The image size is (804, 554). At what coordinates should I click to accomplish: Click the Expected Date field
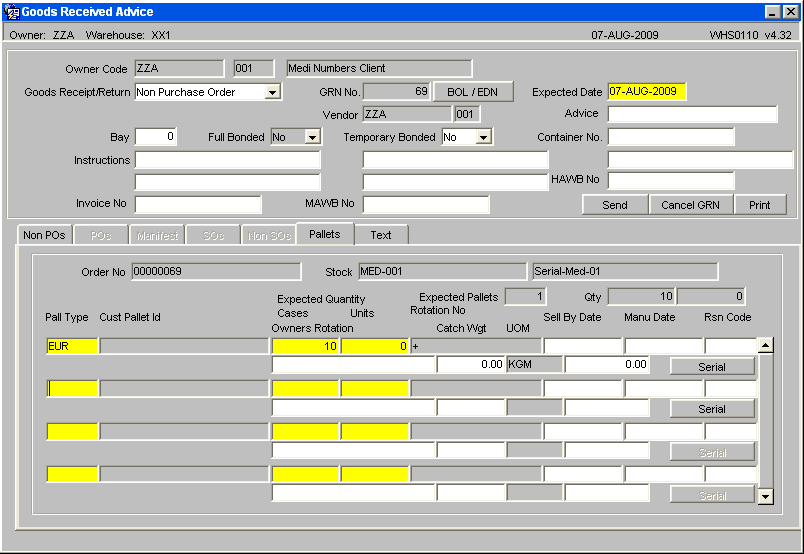[x=647, y=92]
